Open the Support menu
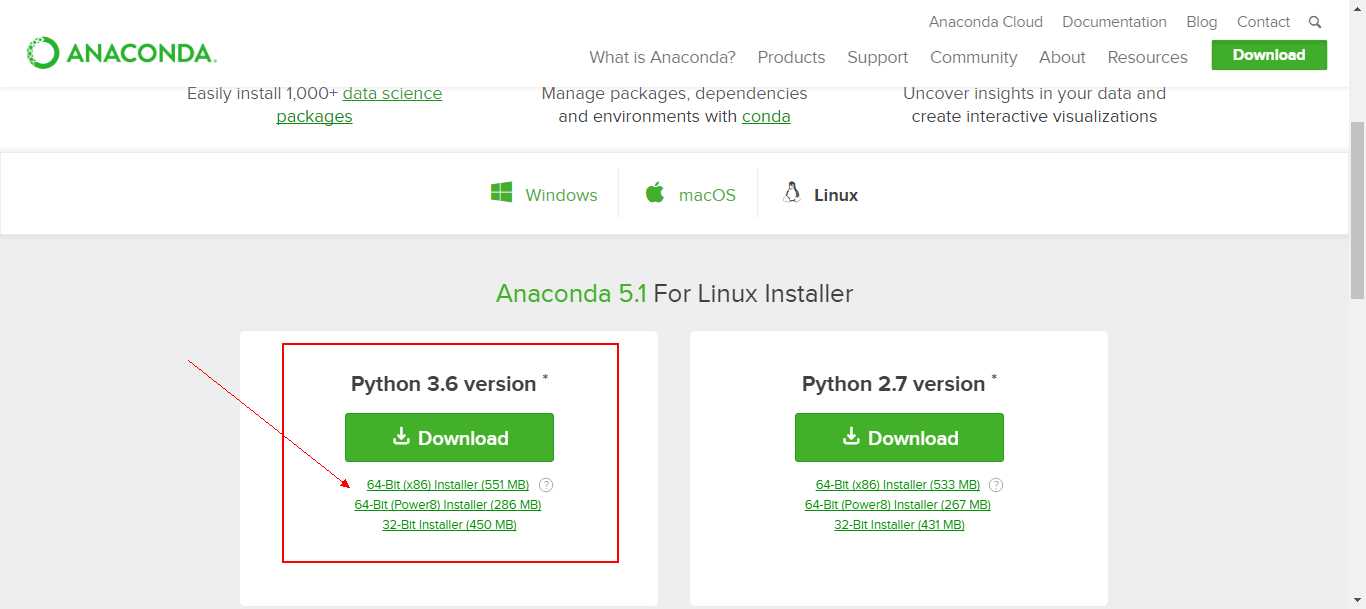The width and height of the screenshot is (1366, 609). click(x=877, y=57)
